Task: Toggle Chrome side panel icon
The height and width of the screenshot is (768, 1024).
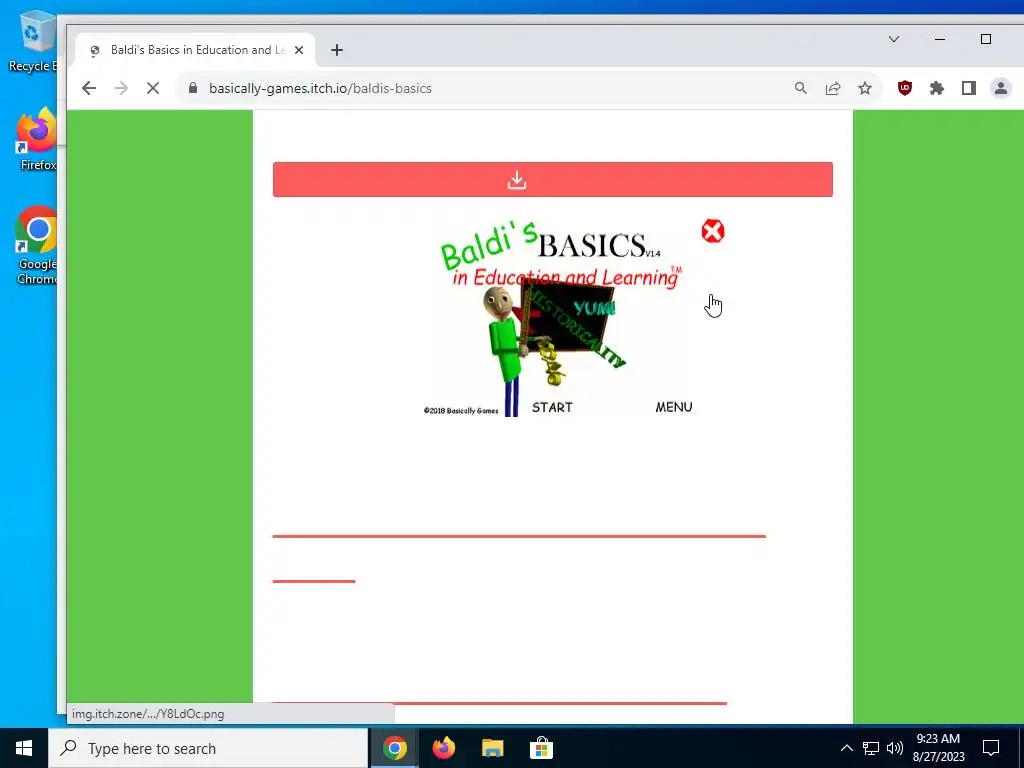Action: pyautogui.click(x=968, y=88)
